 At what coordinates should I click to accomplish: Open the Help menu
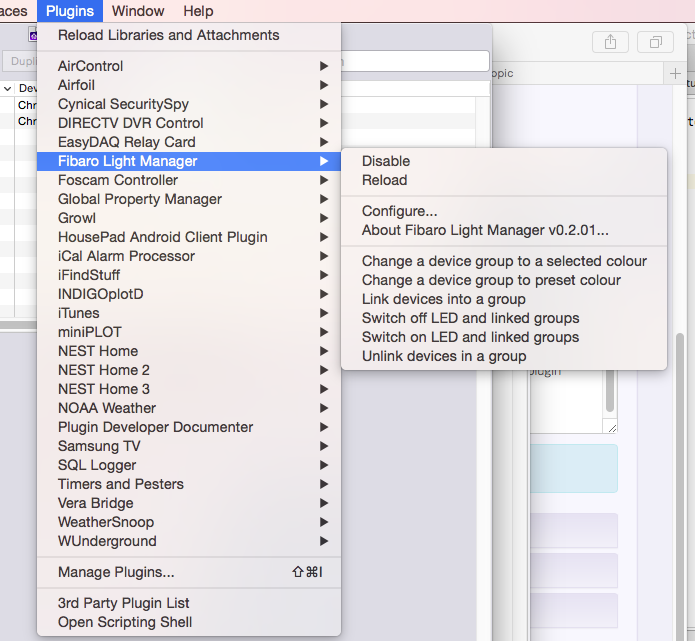coord(198,11)
